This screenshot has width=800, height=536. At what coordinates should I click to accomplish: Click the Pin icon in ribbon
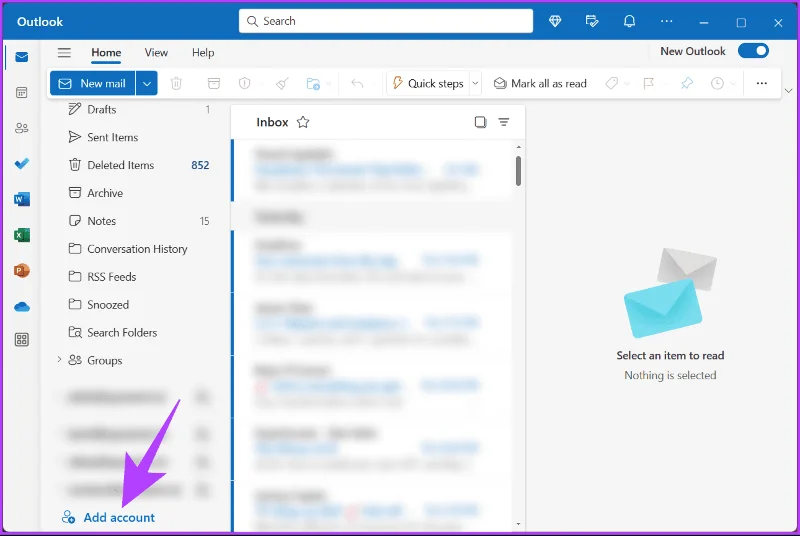tap(687, 83)
